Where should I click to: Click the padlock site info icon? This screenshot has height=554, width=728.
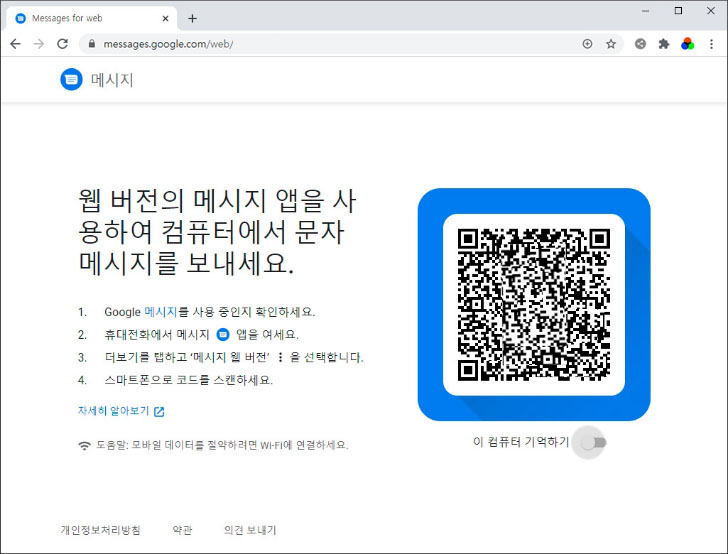tap(92, 44)
